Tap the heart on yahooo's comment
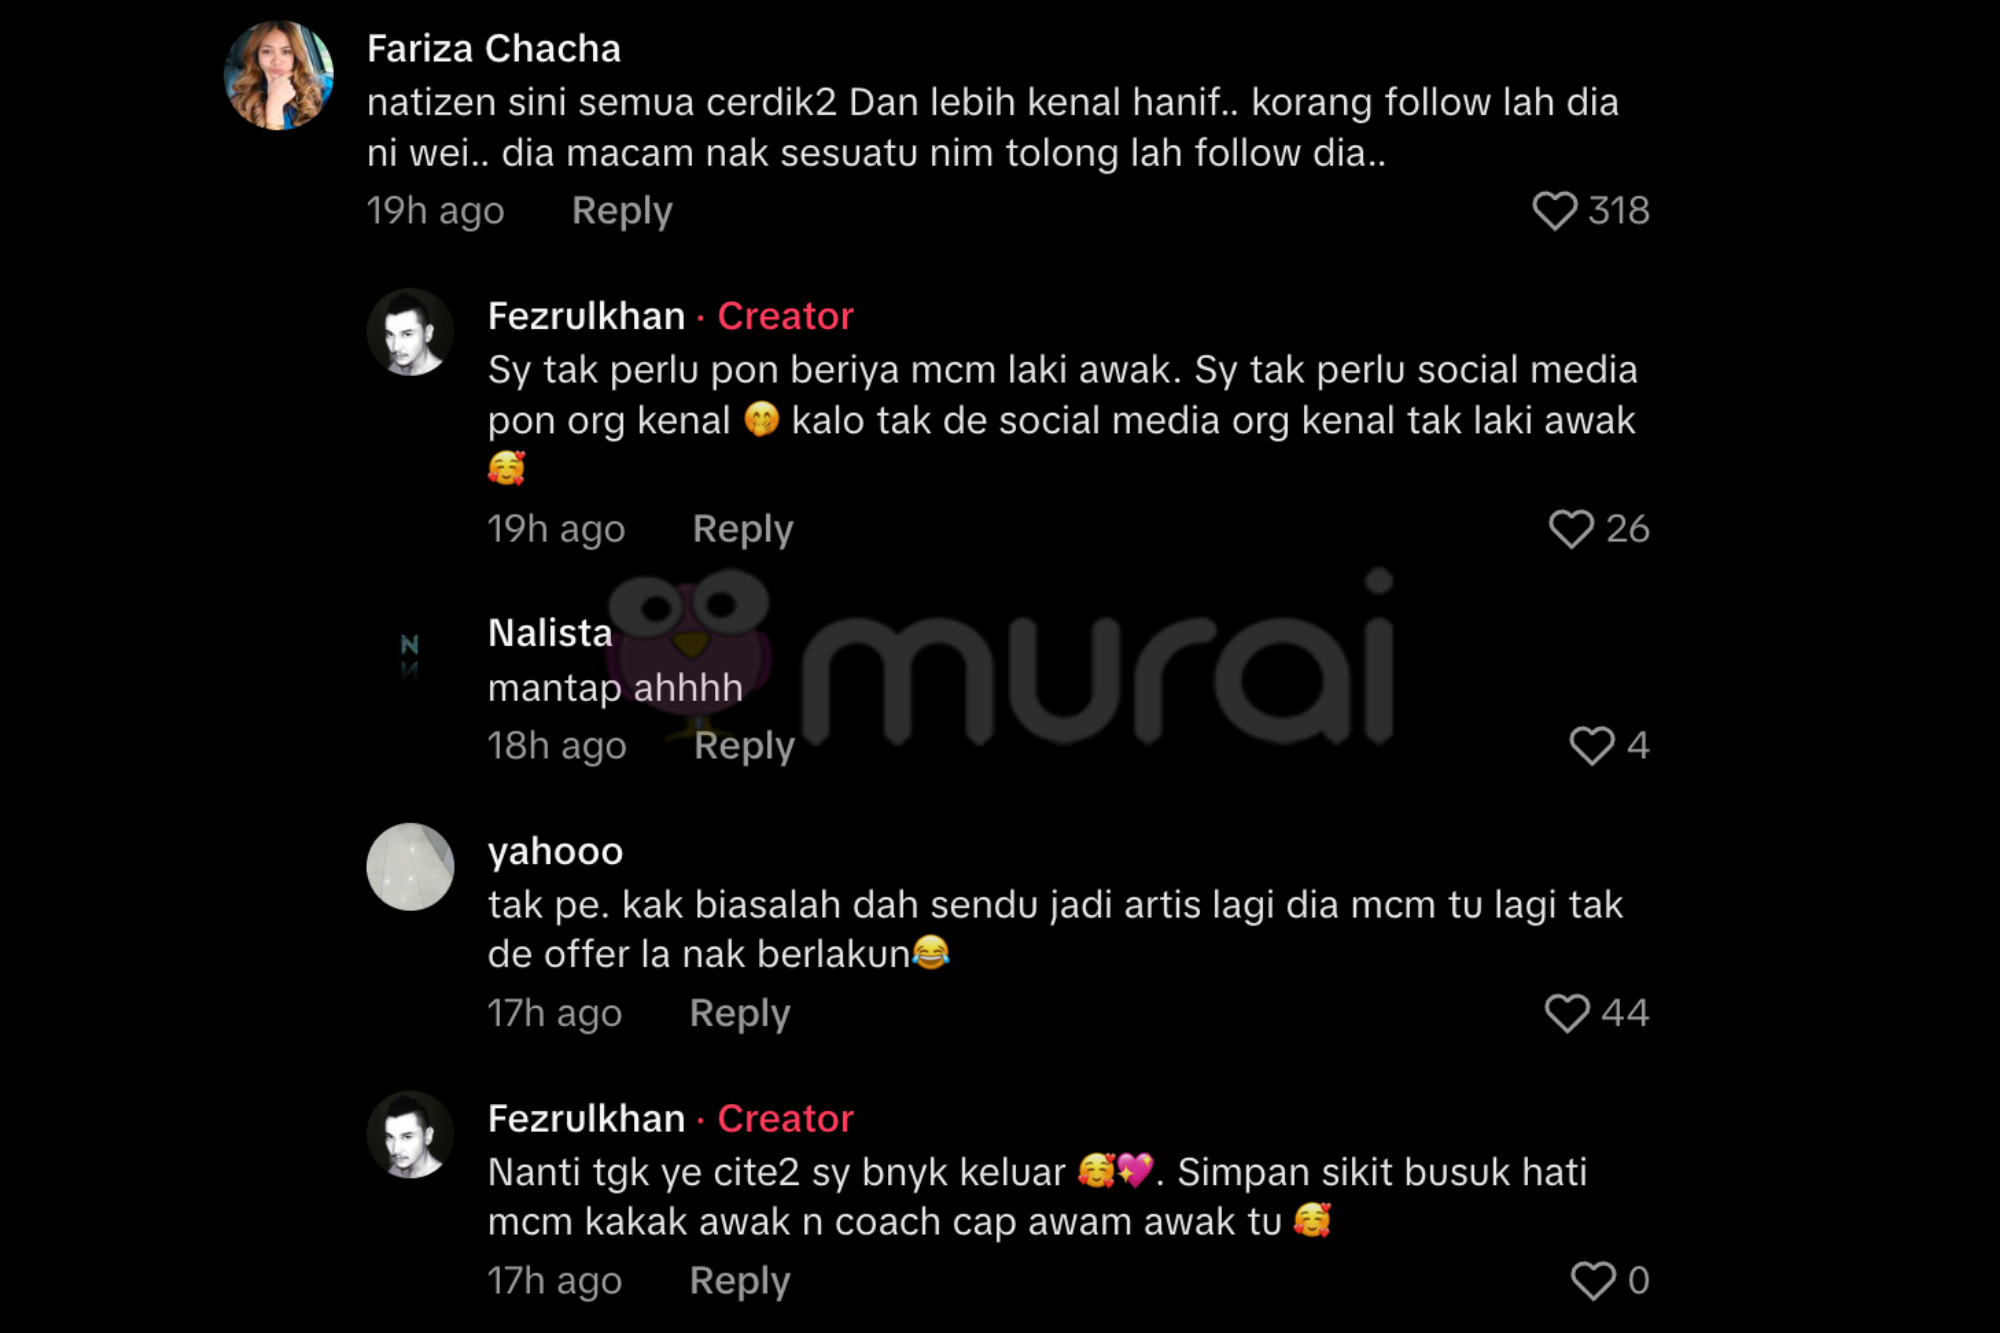The width and height of the screenshot is (2000, 1333). [x=1567, y=1012]
